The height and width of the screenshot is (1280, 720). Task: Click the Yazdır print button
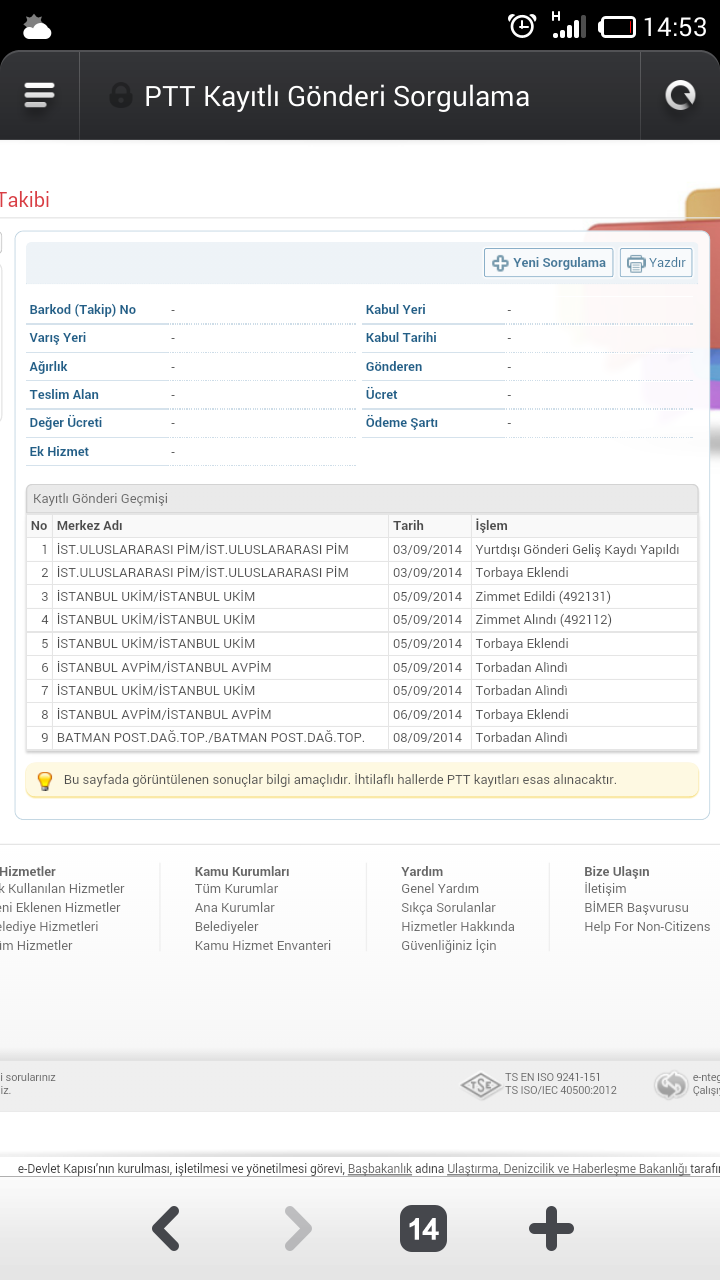[x=656, y=263]
